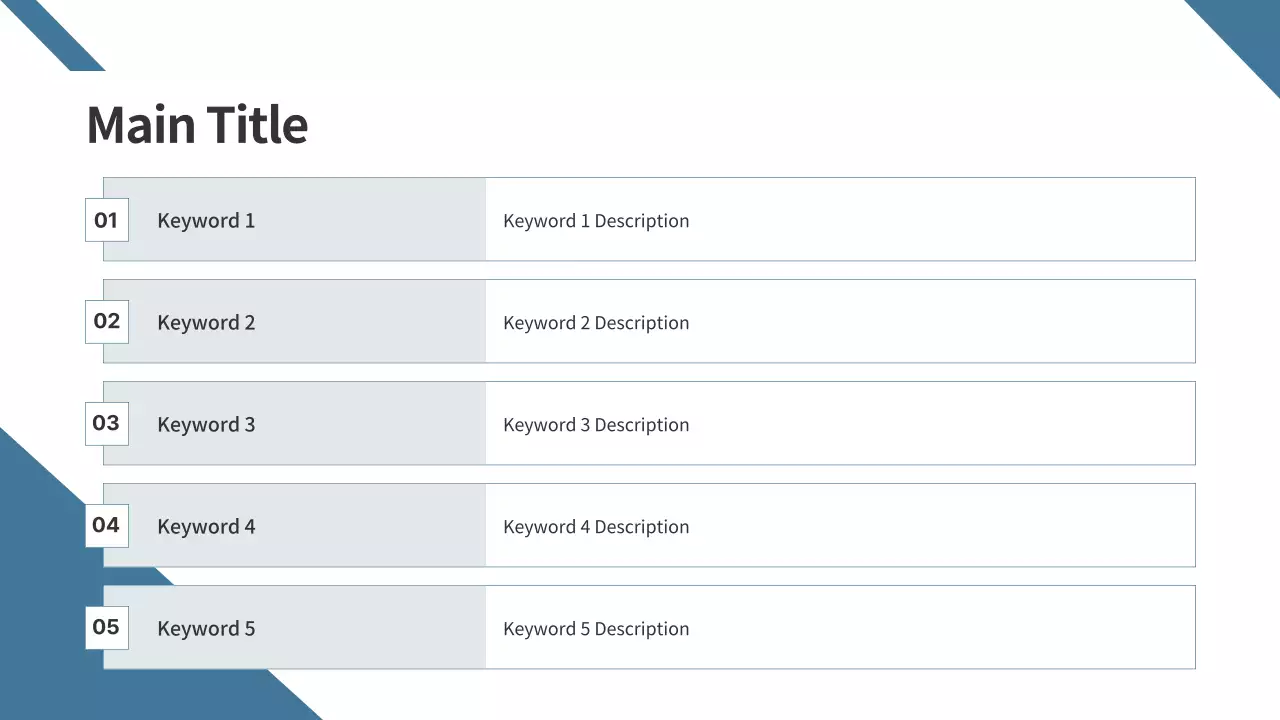1280x720 pixels.
Task: Click the Keyword 5 text
Action: point(206,629)
